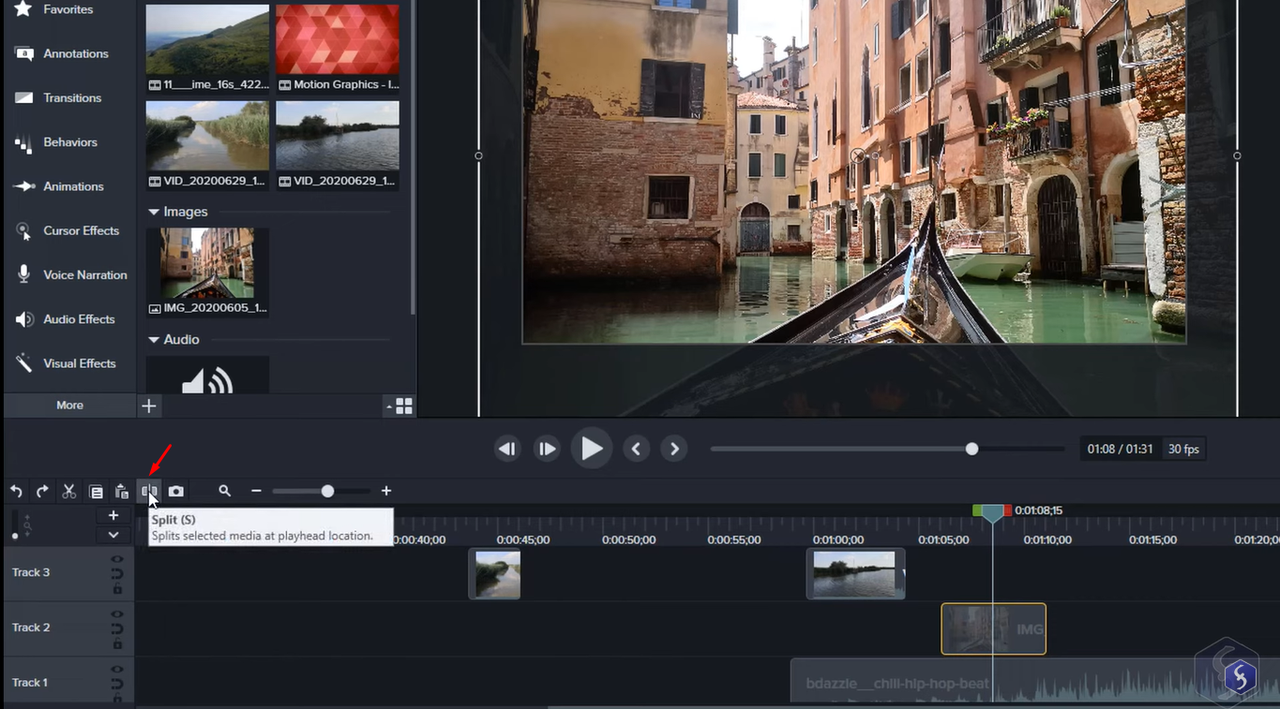This screenshot has height=709, width=1280.
Task: Switch to the Transitions tab
Action: click(67, 98)
